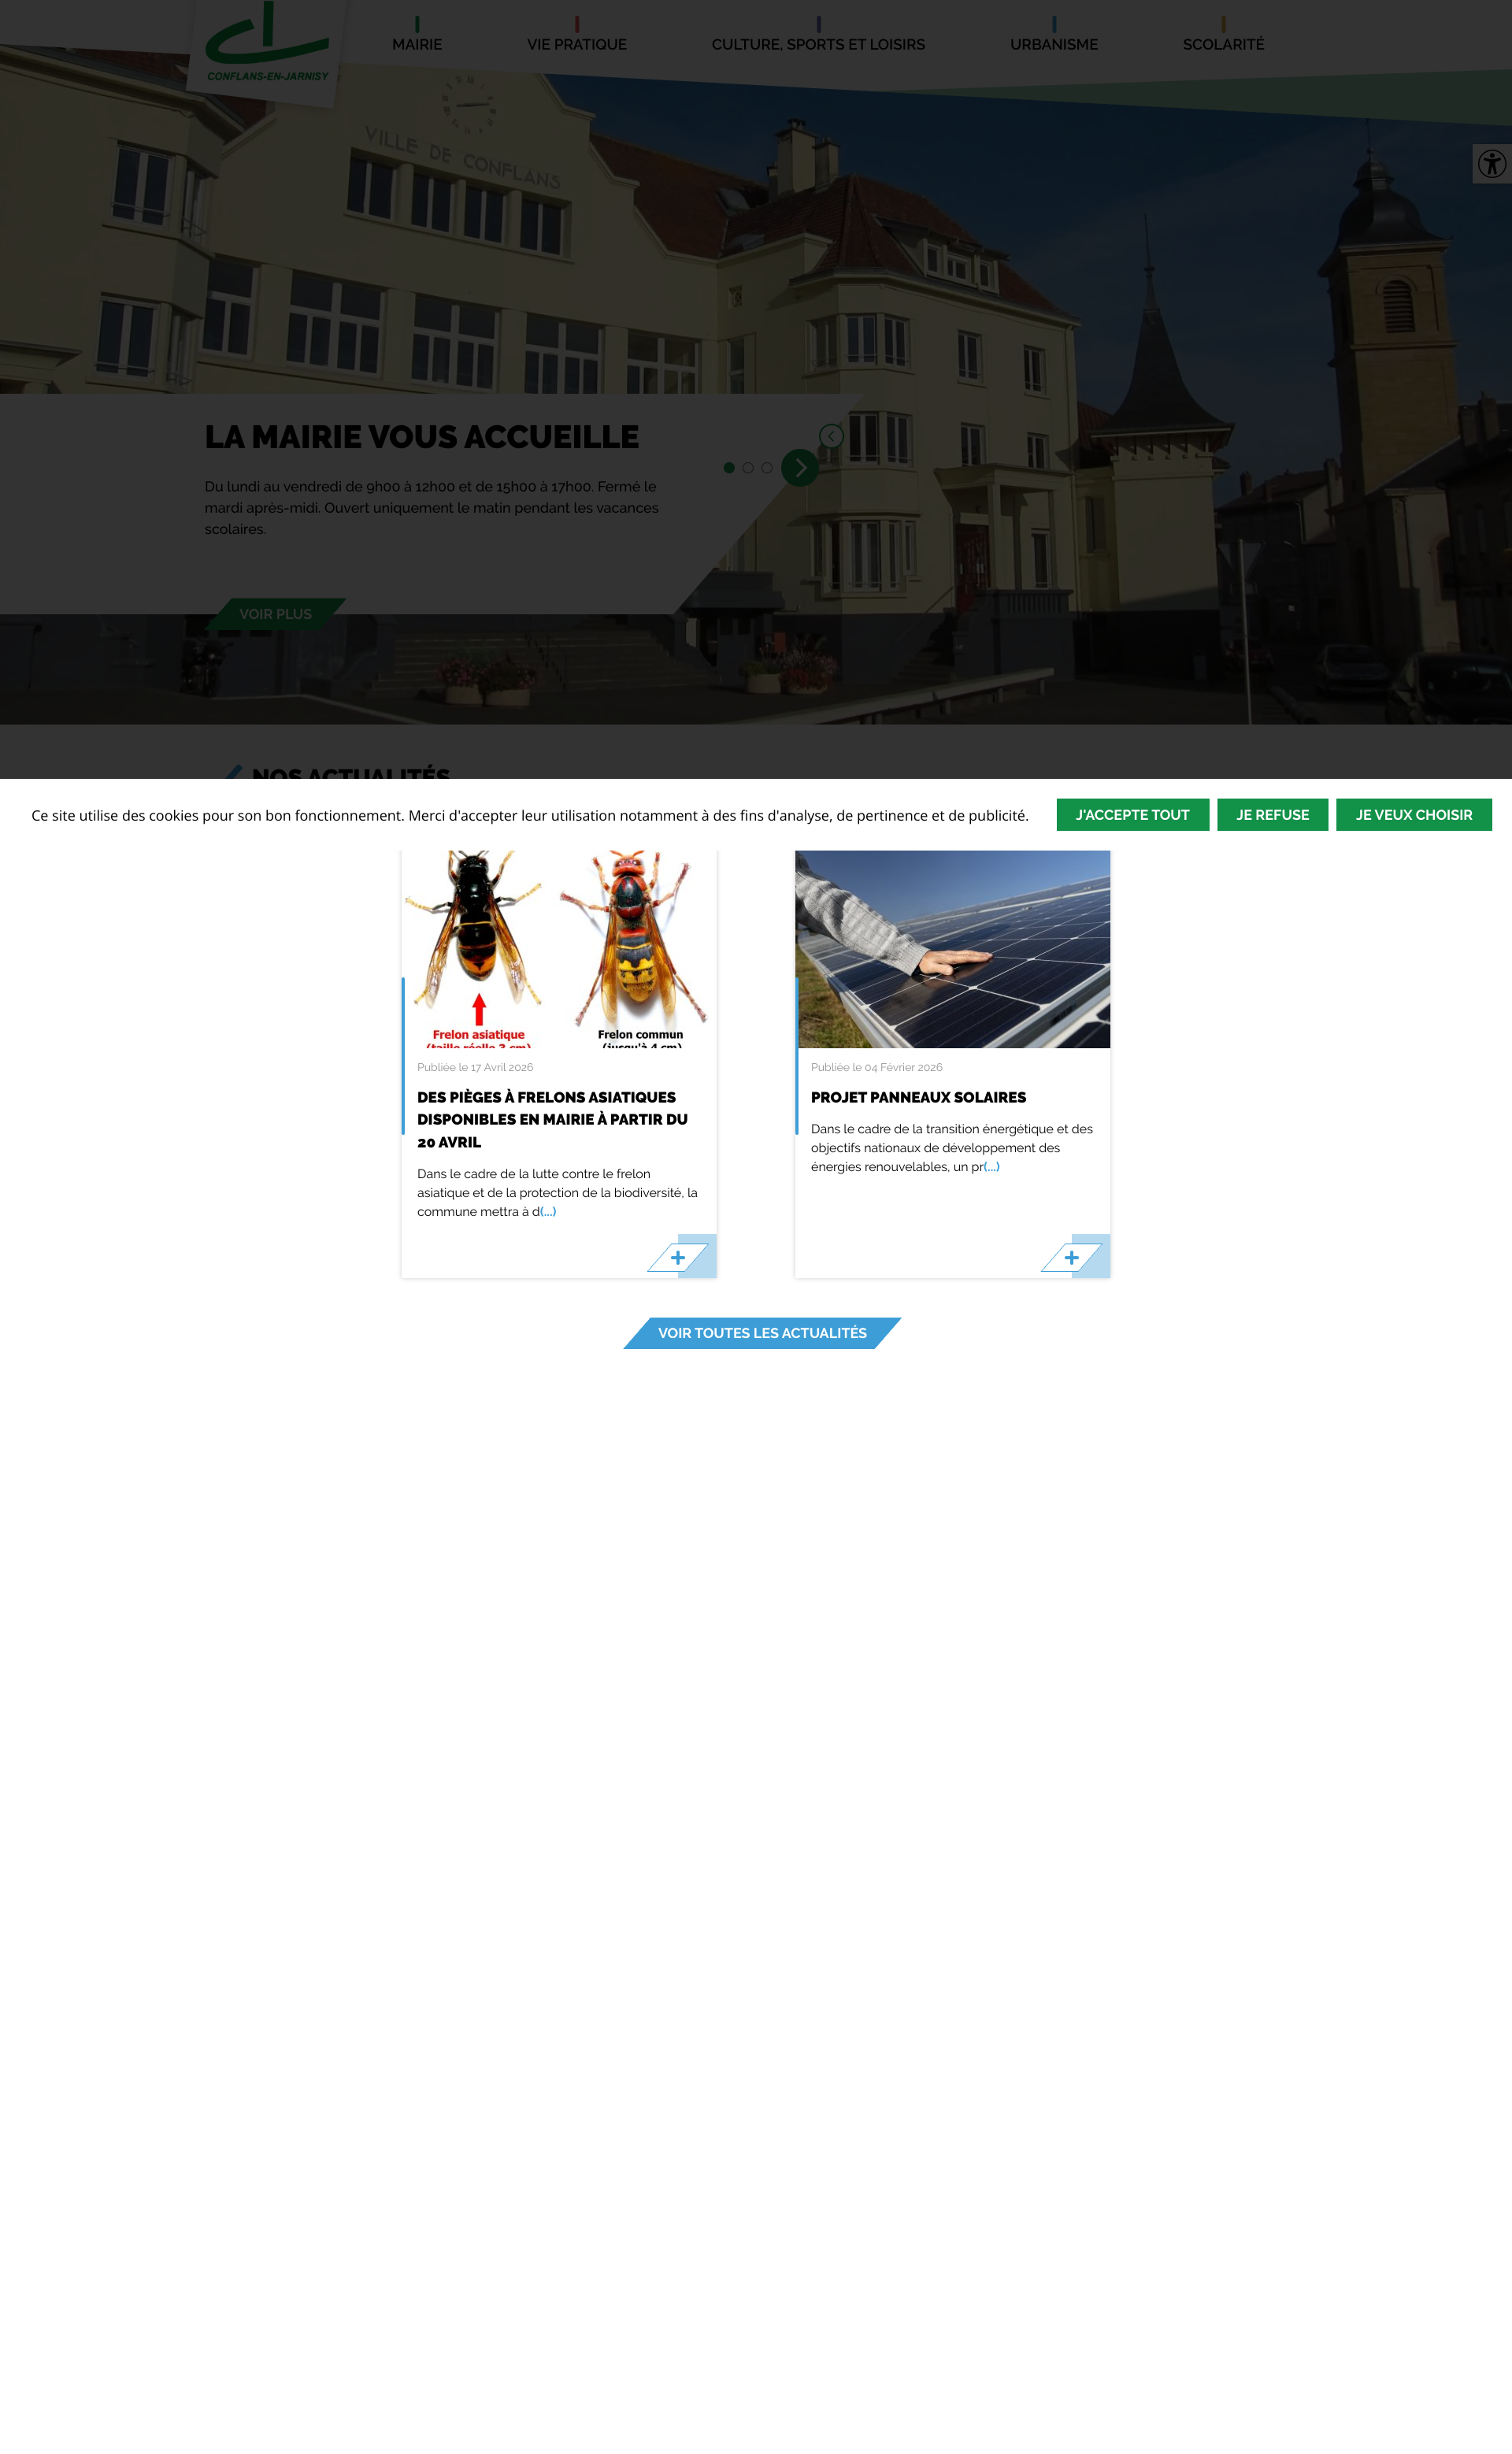Screen dimensions: 1512x2454
Task: Open the pièges à frelons asiatiques headline
Action: click(552, 1119)
